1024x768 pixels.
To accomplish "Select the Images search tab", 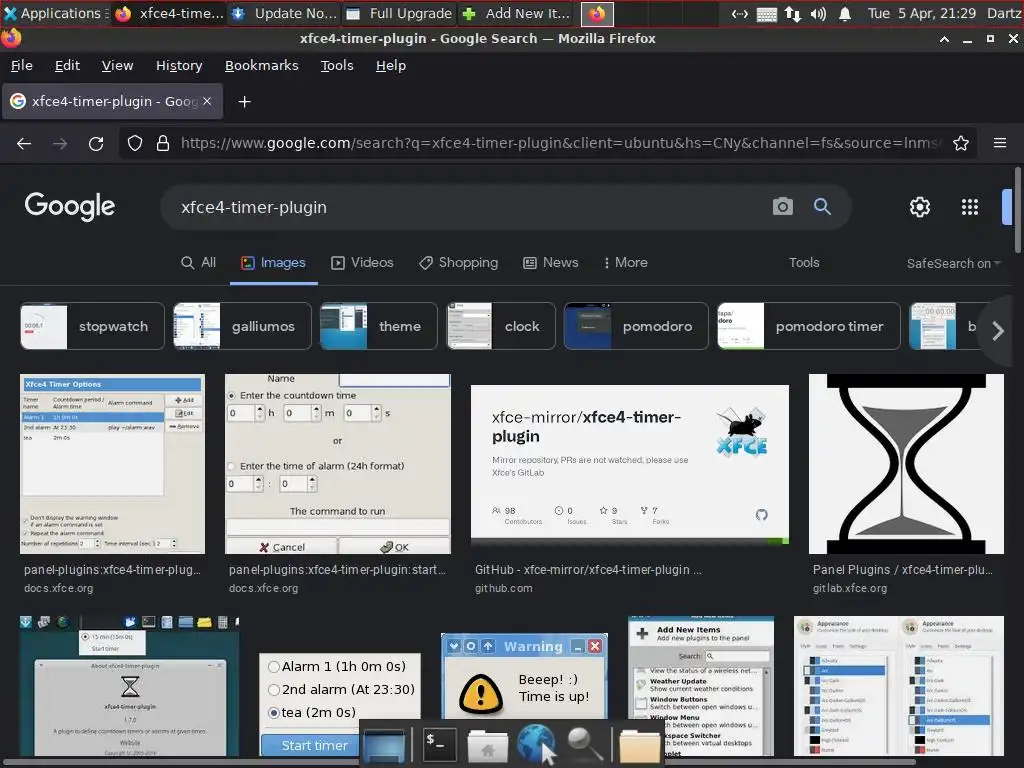I will [x=273, y=263].
